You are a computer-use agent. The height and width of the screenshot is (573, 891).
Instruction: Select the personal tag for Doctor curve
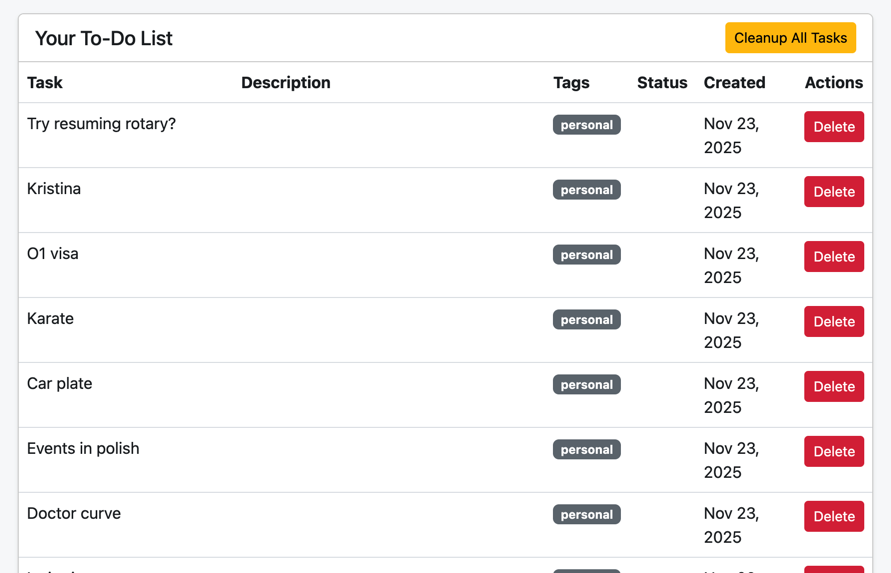click(586, 515)
